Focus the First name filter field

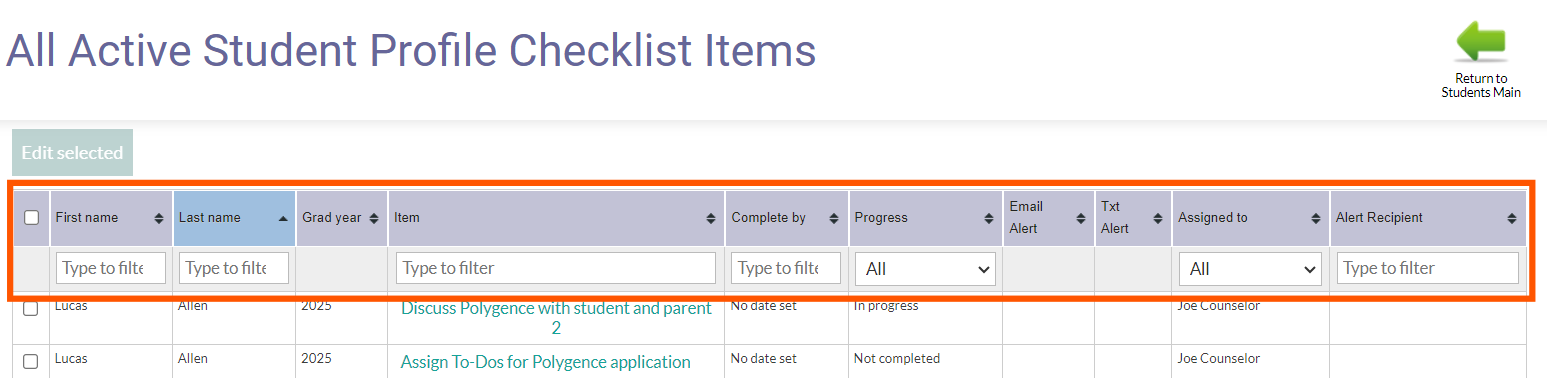pyautogui.click(x=111, y=268)
